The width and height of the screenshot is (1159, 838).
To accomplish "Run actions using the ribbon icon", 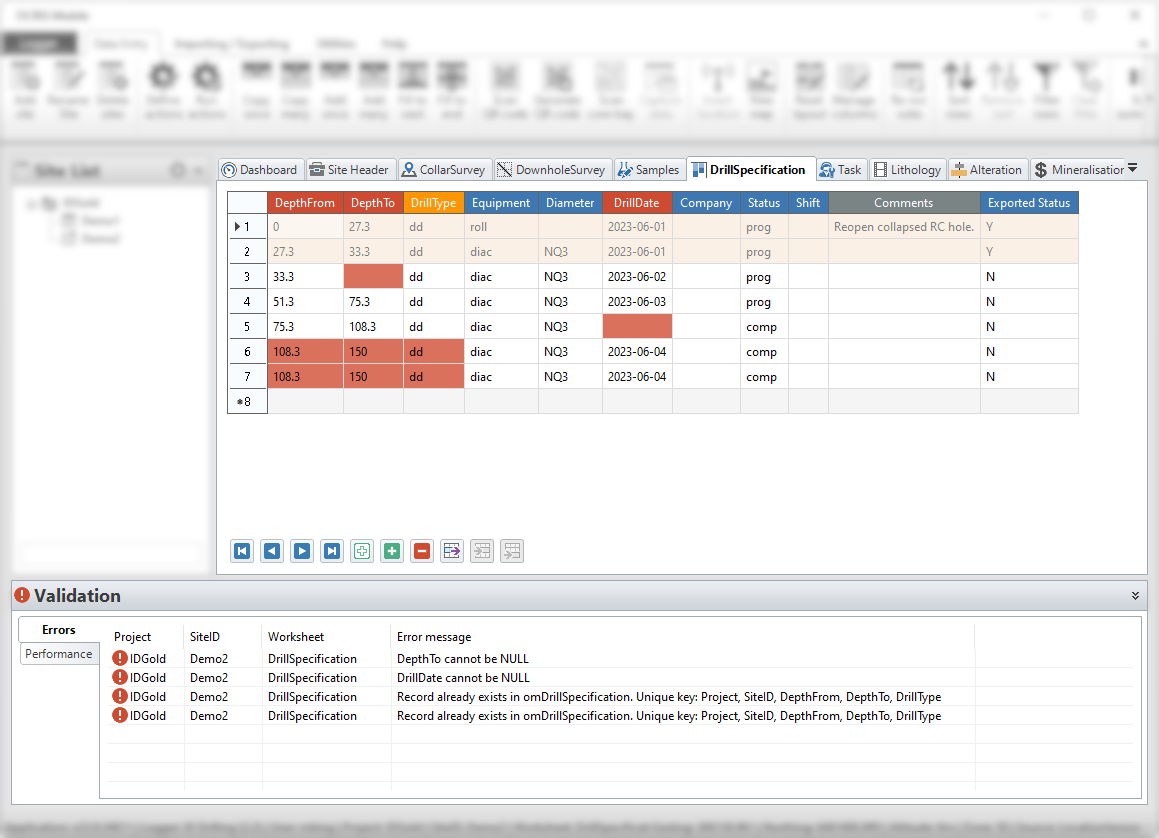I will 207,87.
